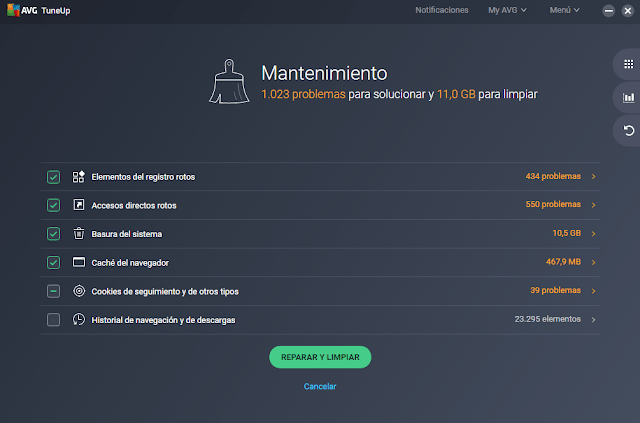Screen dimensions: 640x423
Task: Select Basura del sistema label
Action: 127,234
